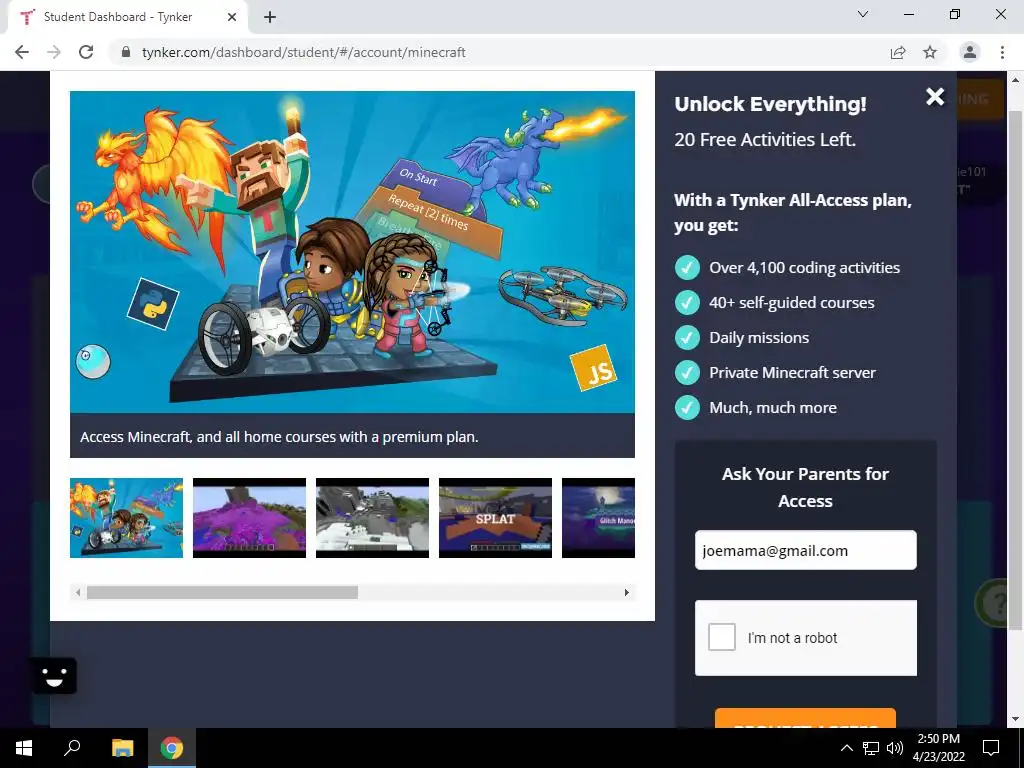1024x768 pixels.
Task: Click the 'Much, much more' text
Action: (x=773, y=408)
